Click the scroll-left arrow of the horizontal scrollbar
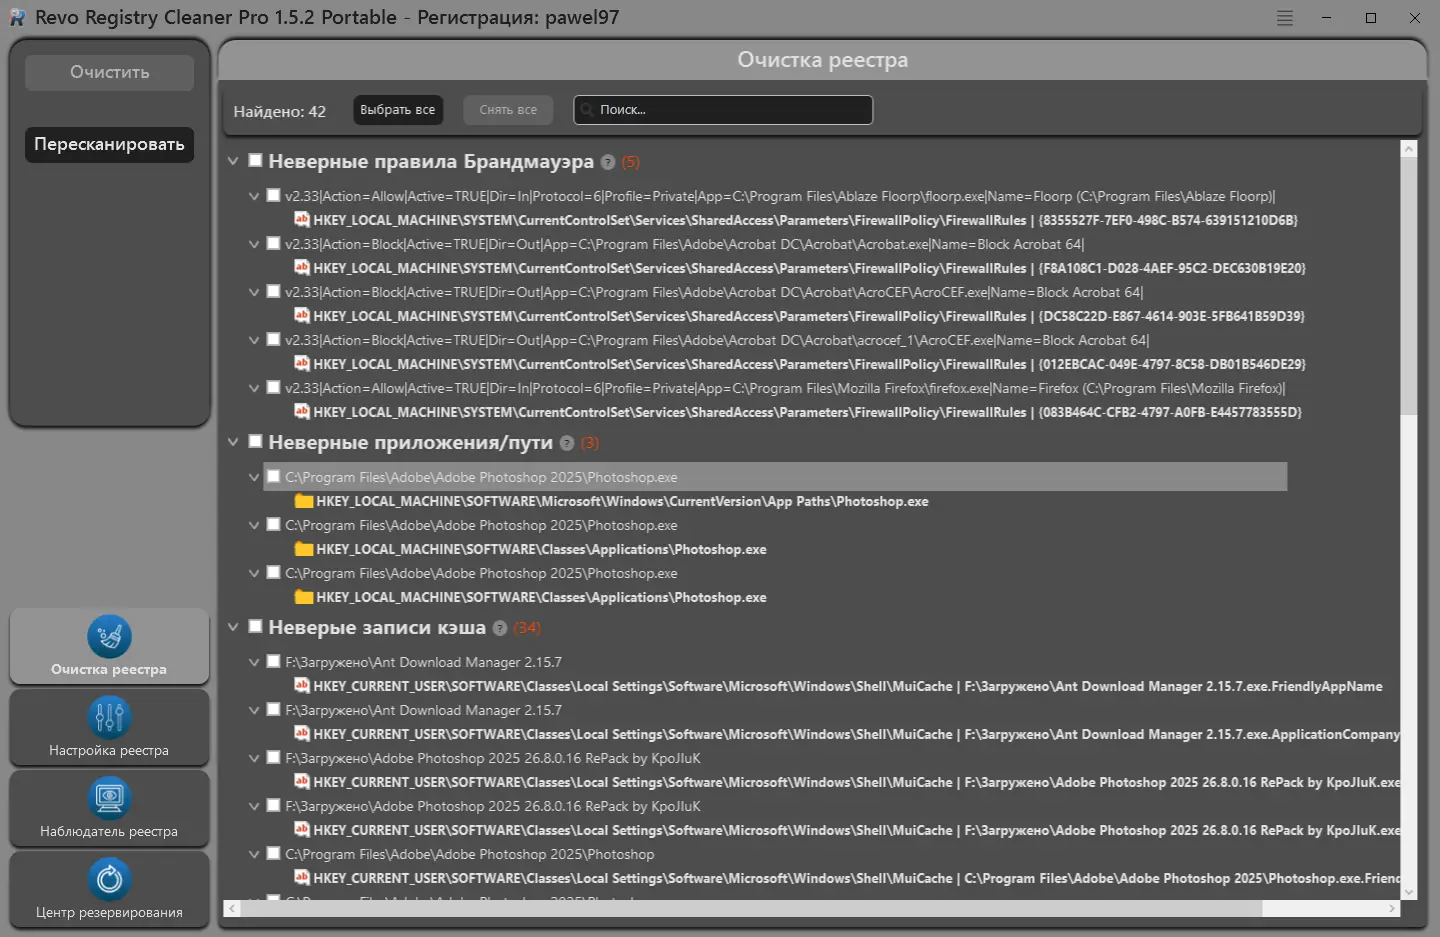Screen dimensions: 1440x937 [x=232, y=908]
